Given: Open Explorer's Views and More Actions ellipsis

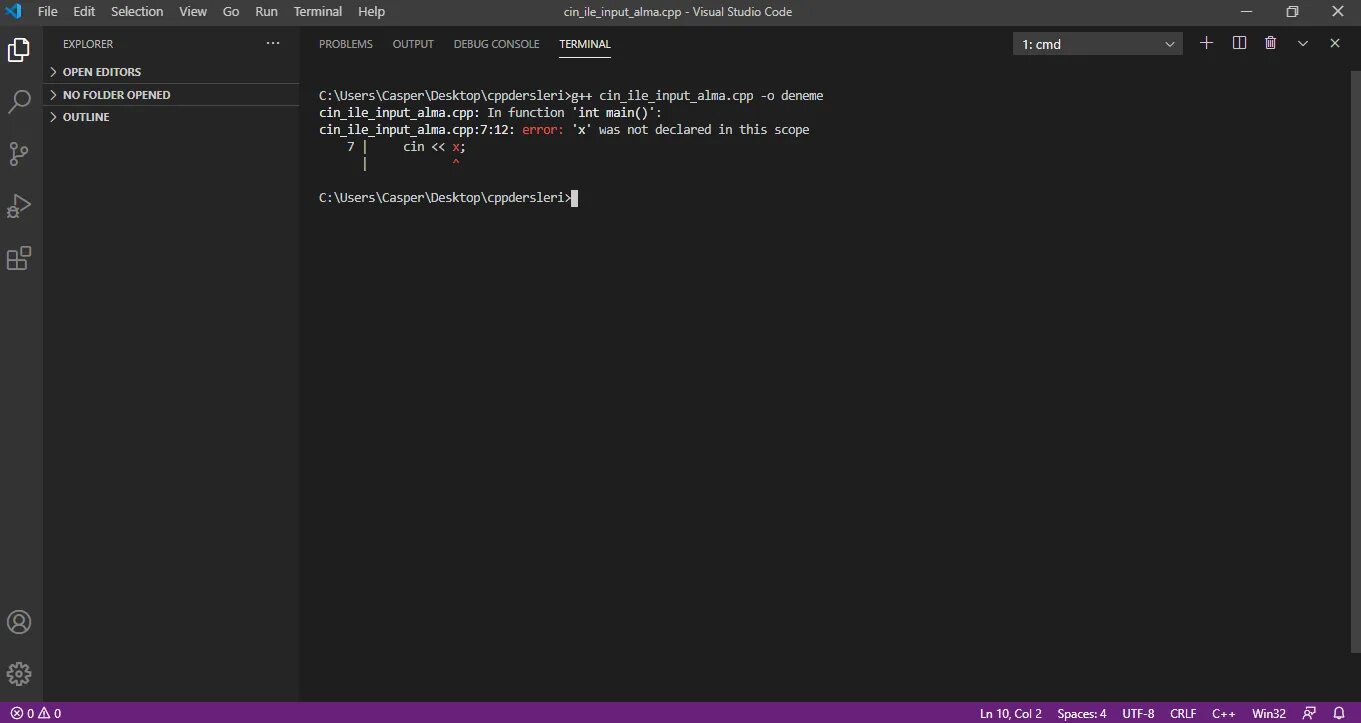Looking at the screenshot, I should click(x=273, y=44).
